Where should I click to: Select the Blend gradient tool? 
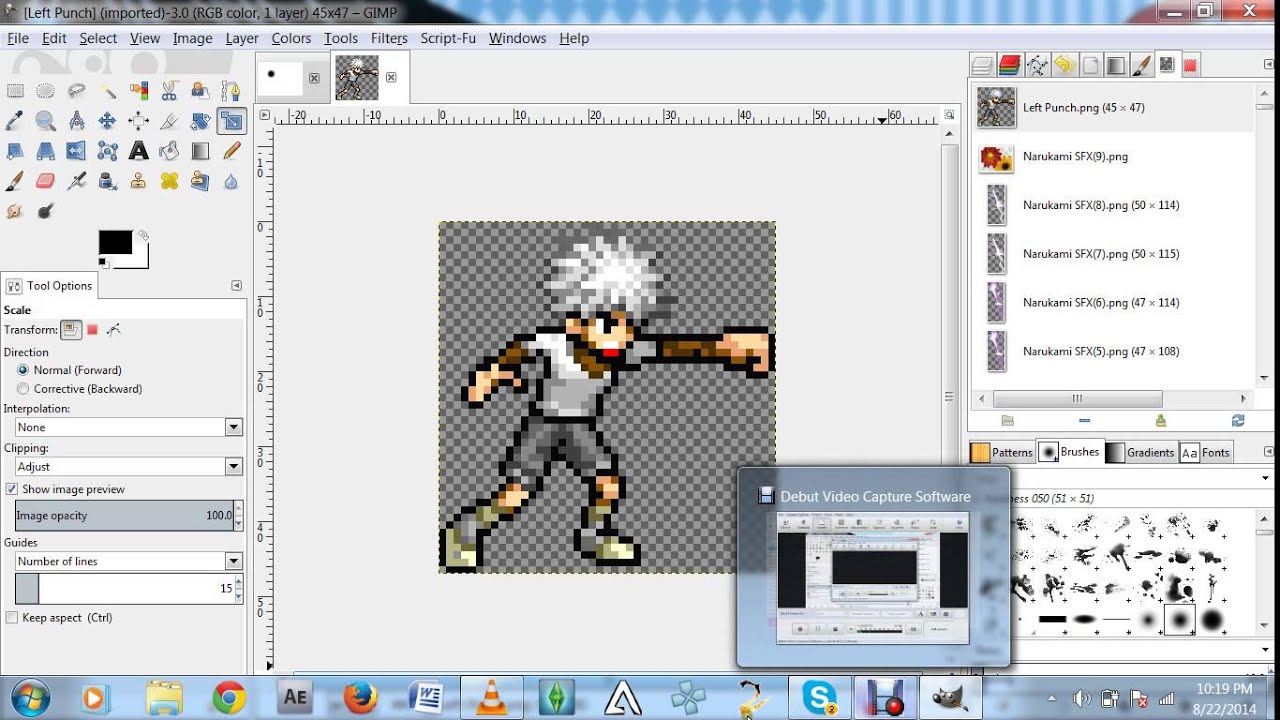coord(200,151)
